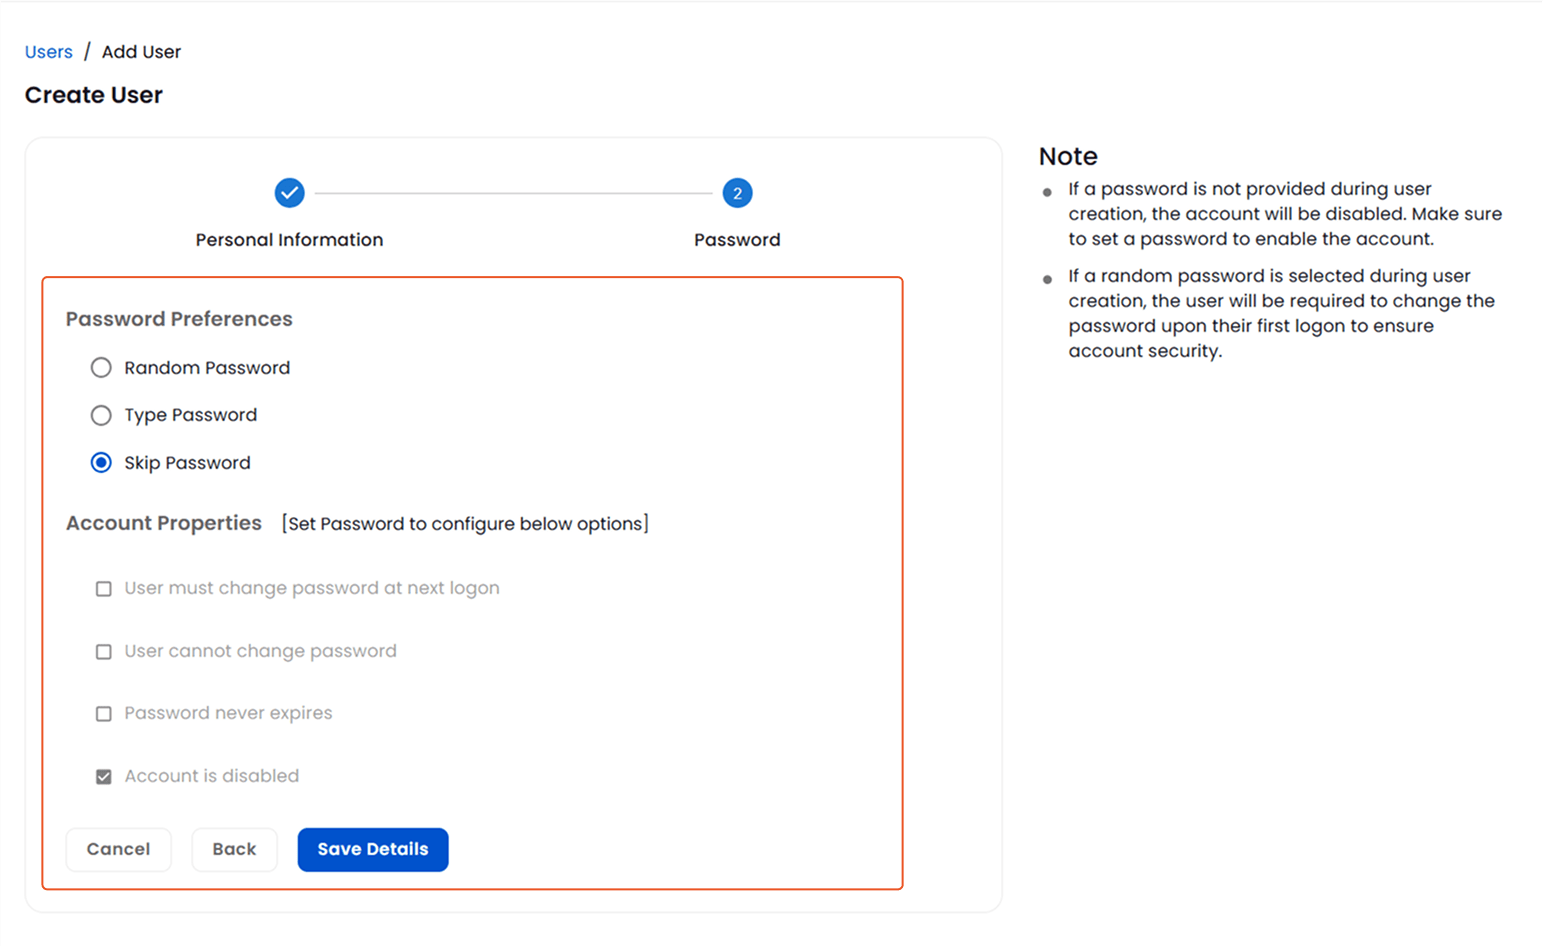The height and width of the screenshot is (947, 1543).
Task: Click the Note heading above the bullet list
Action: click(x=1068, y=156)
